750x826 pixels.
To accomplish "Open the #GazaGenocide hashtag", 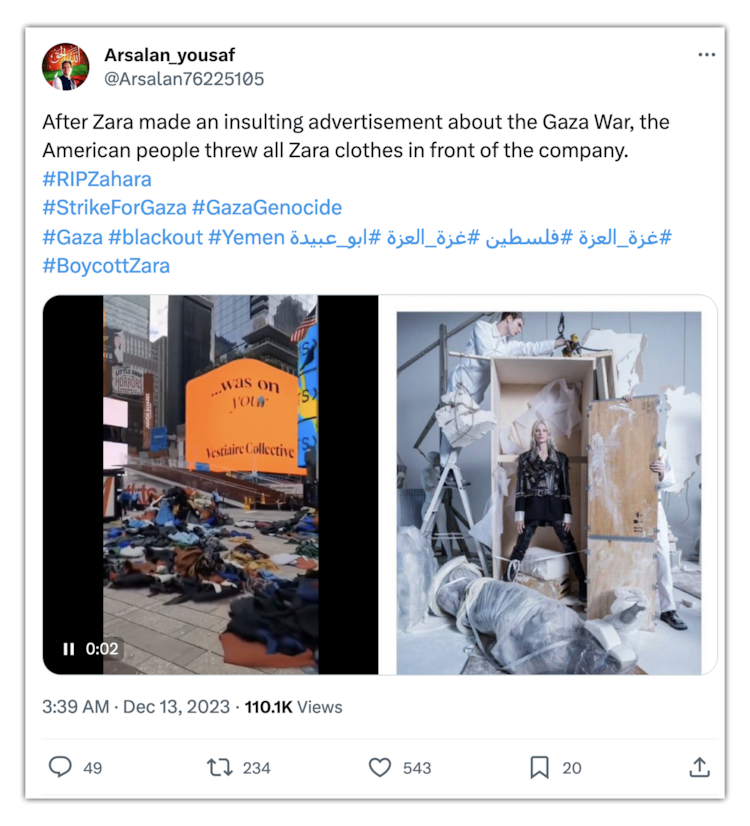I will [267, 208].
